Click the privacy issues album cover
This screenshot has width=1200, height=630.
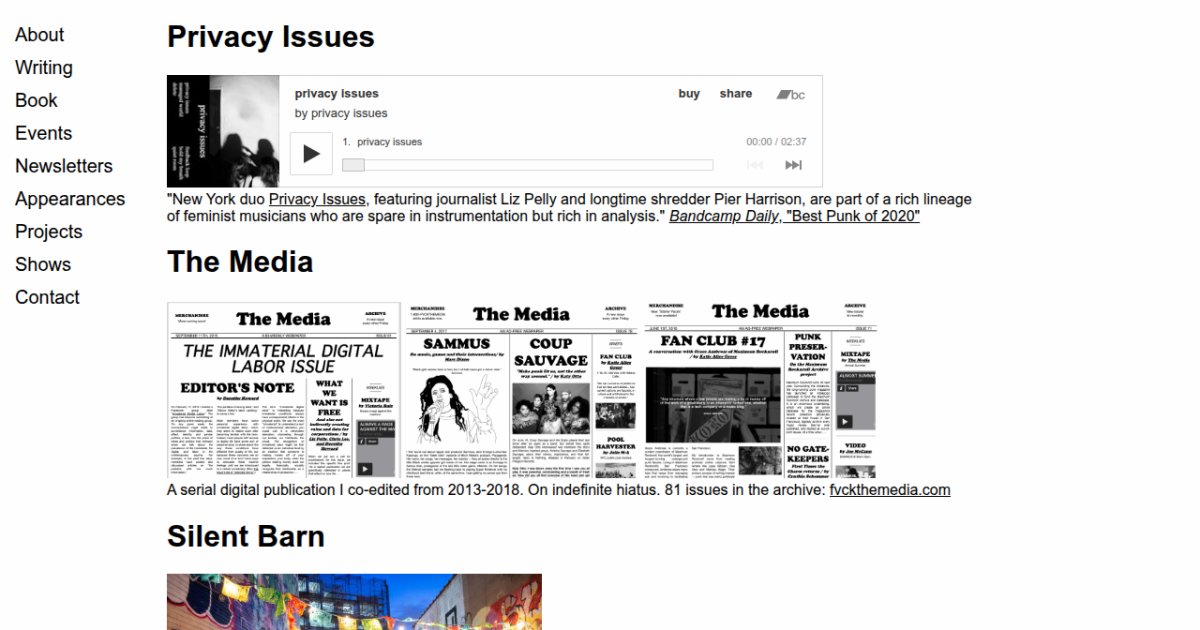pos(223,131)
